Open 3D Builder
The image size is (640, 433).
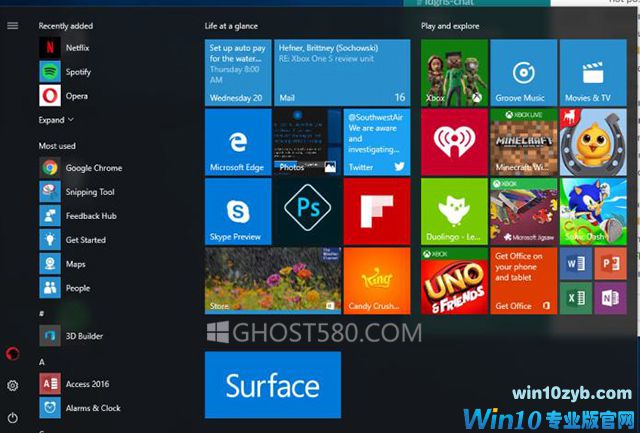50,336
